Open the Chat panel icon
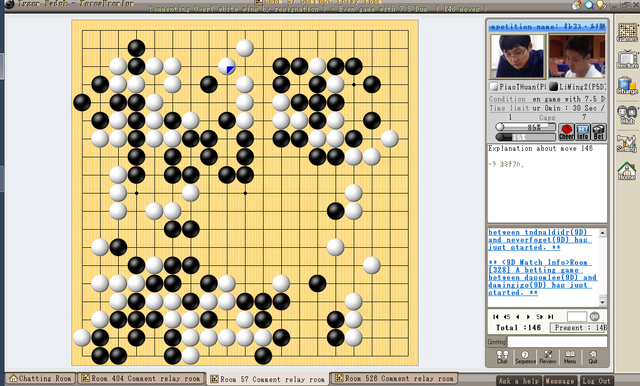This screenshot has width=640, height=386. tap(502, 357)
